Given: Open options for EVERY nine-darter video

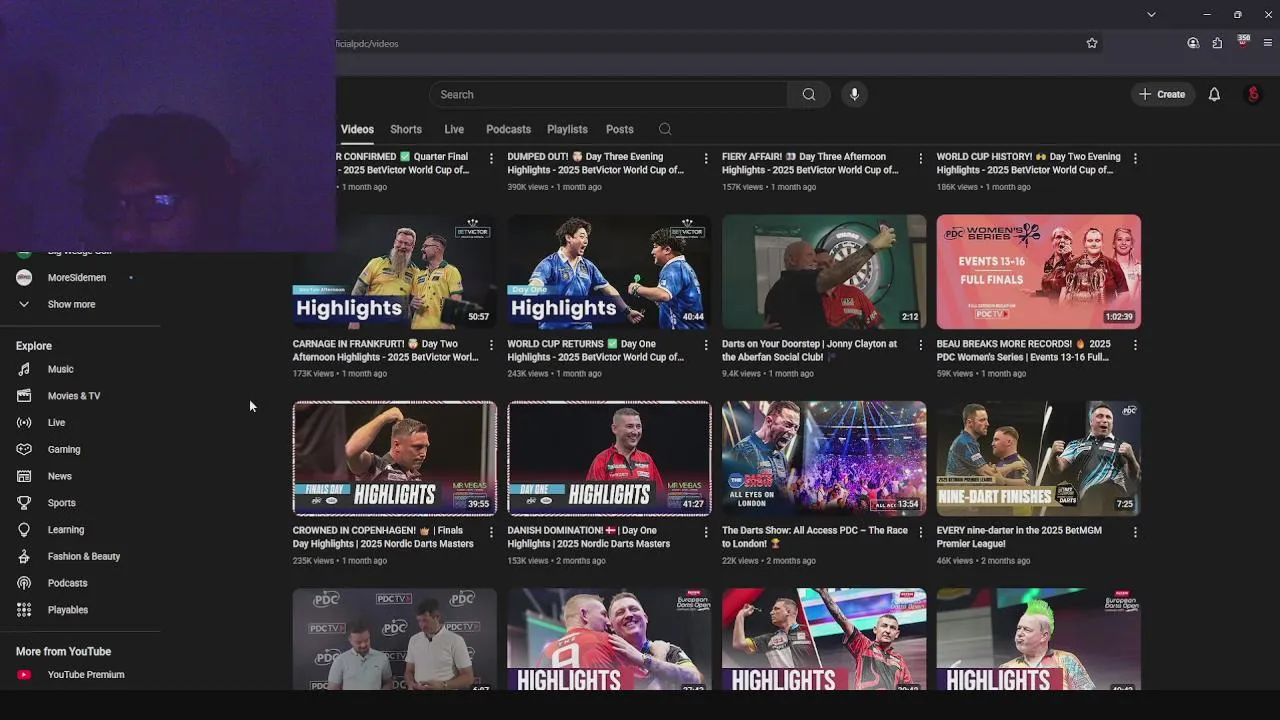Looking at the screenshot, I should (x=1135, y=532).
